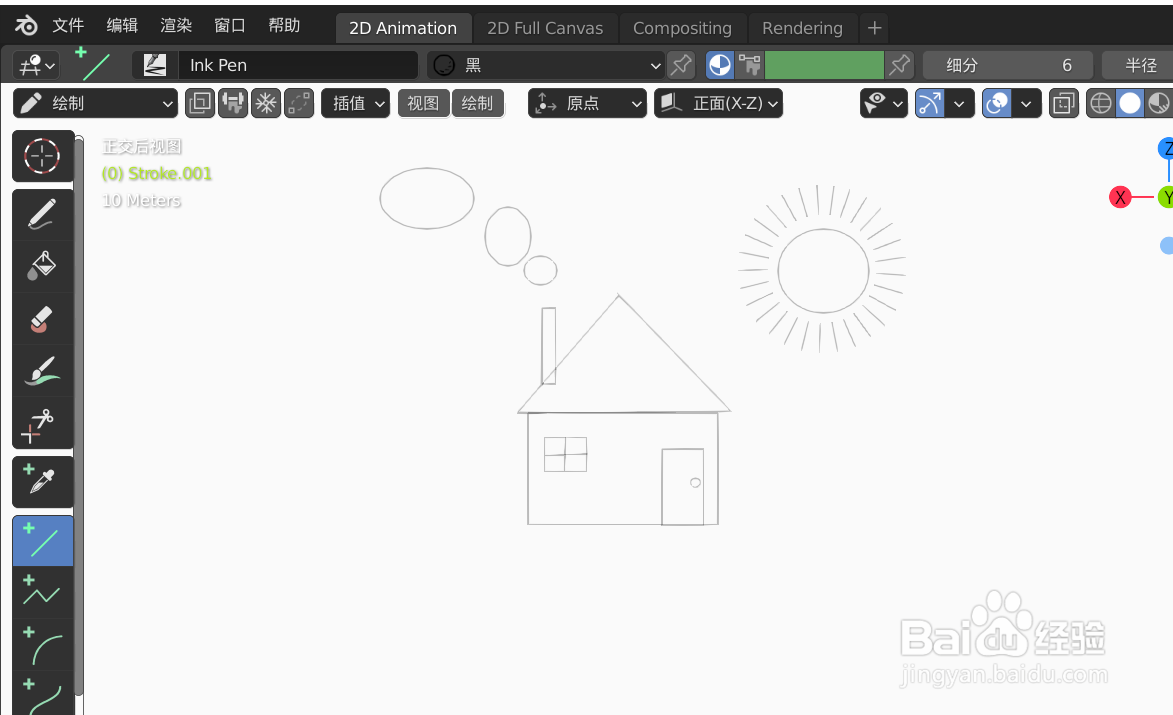Toggle add weight data option

pyautogui.click(x=233, y=103)
